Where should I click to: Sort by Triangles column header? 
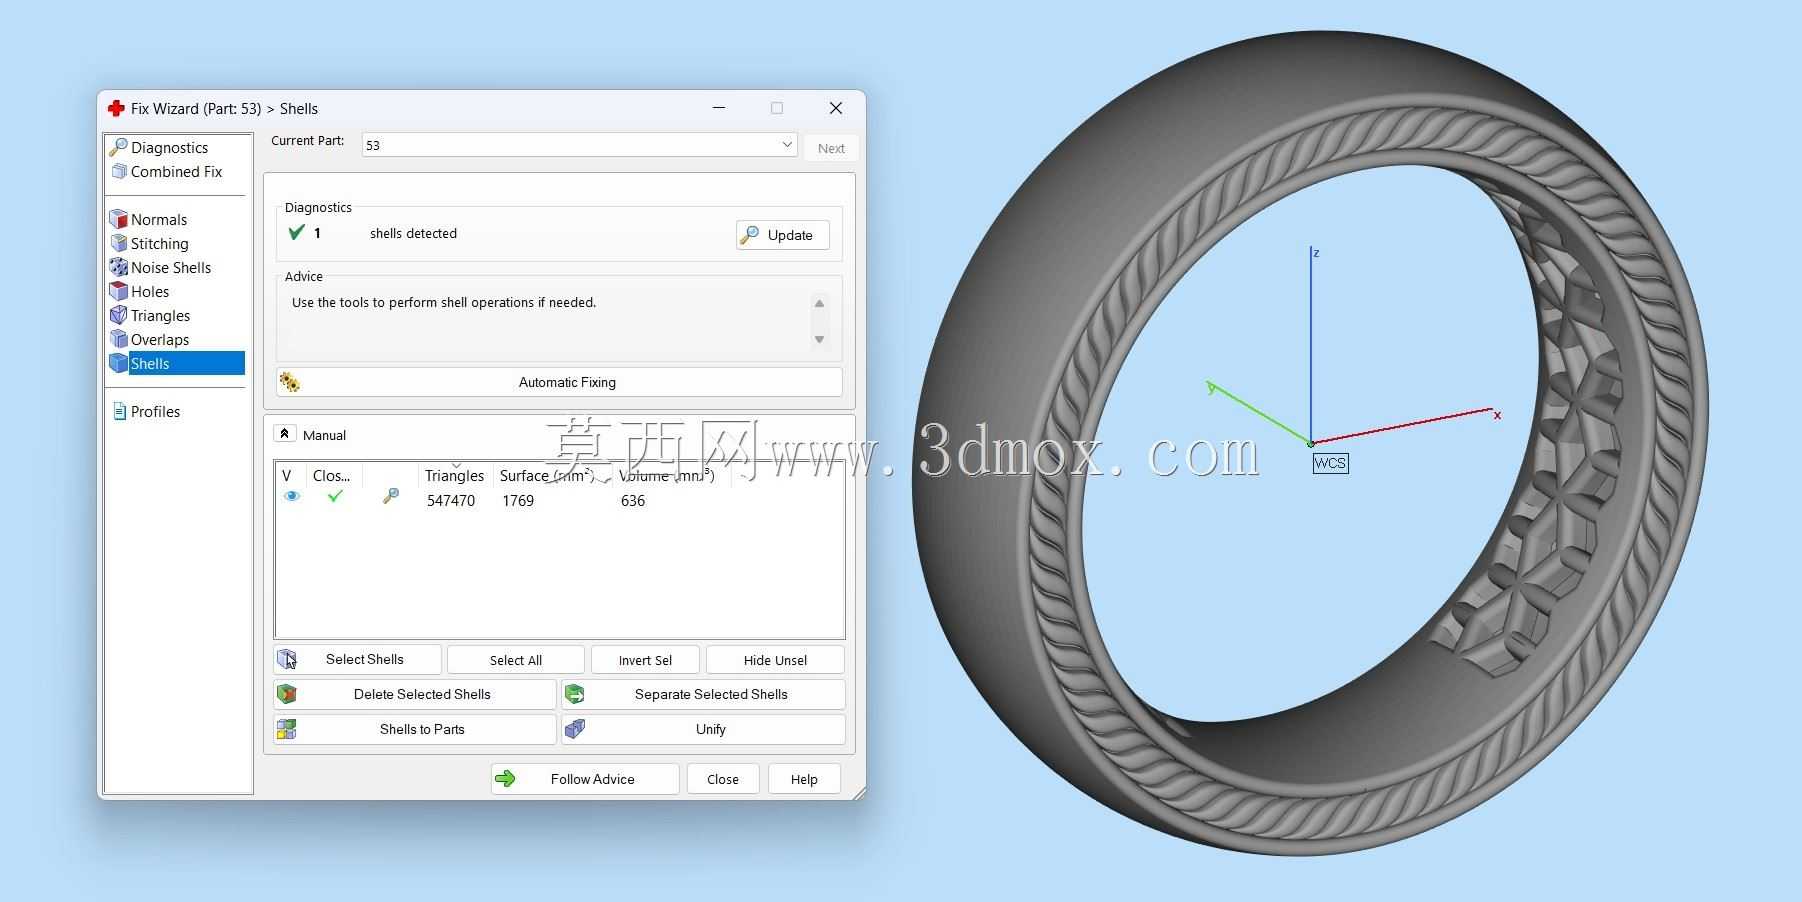pyautogui.click(x=454, y=476)
